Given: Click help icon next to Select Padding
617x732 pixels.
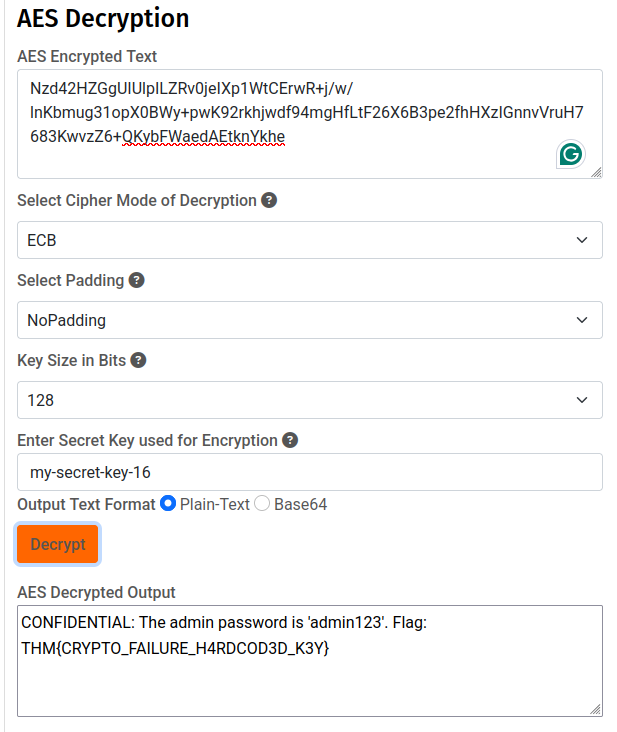Looking at the screenshot, I should click(x=137, y=280).
